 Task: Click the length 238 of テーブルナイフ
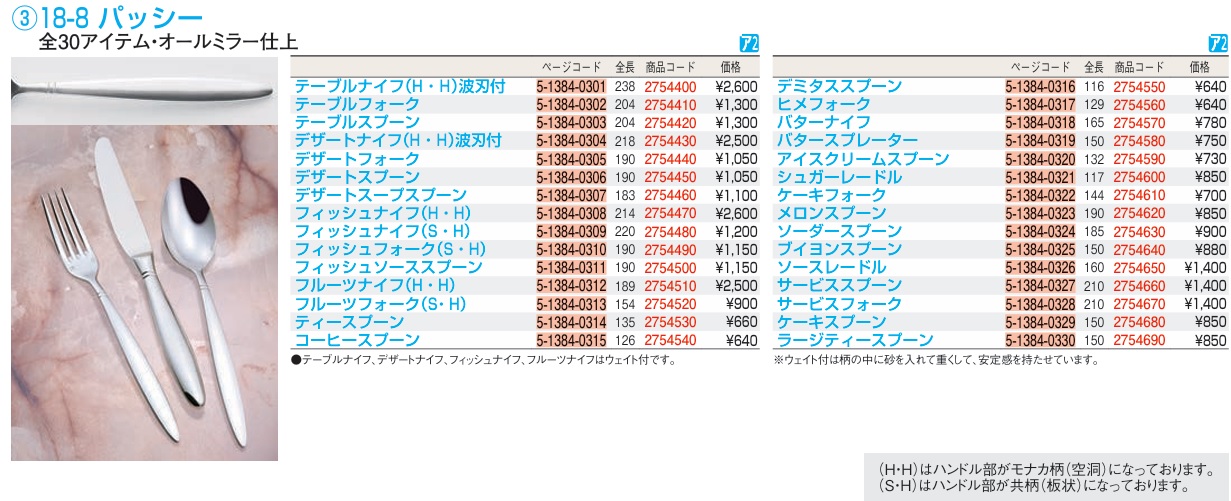point(625,87)
